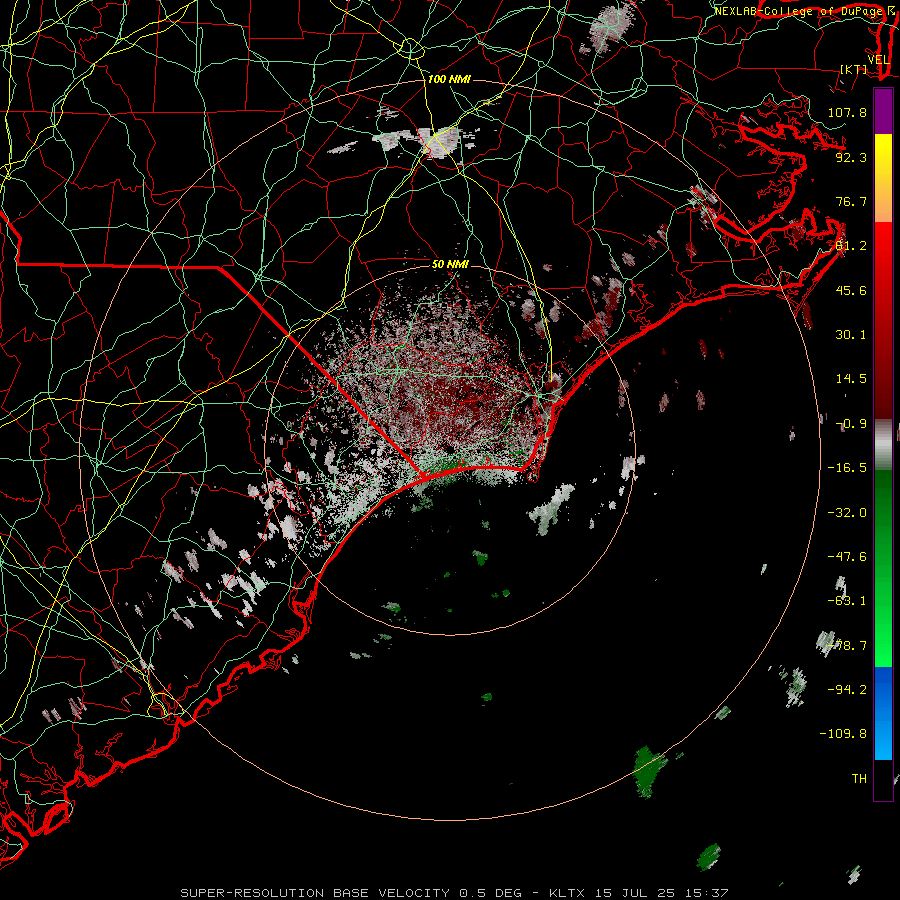Click the -0.9 legend value
This screenshot has height=900, width=900.
click(x=851, y=424)
